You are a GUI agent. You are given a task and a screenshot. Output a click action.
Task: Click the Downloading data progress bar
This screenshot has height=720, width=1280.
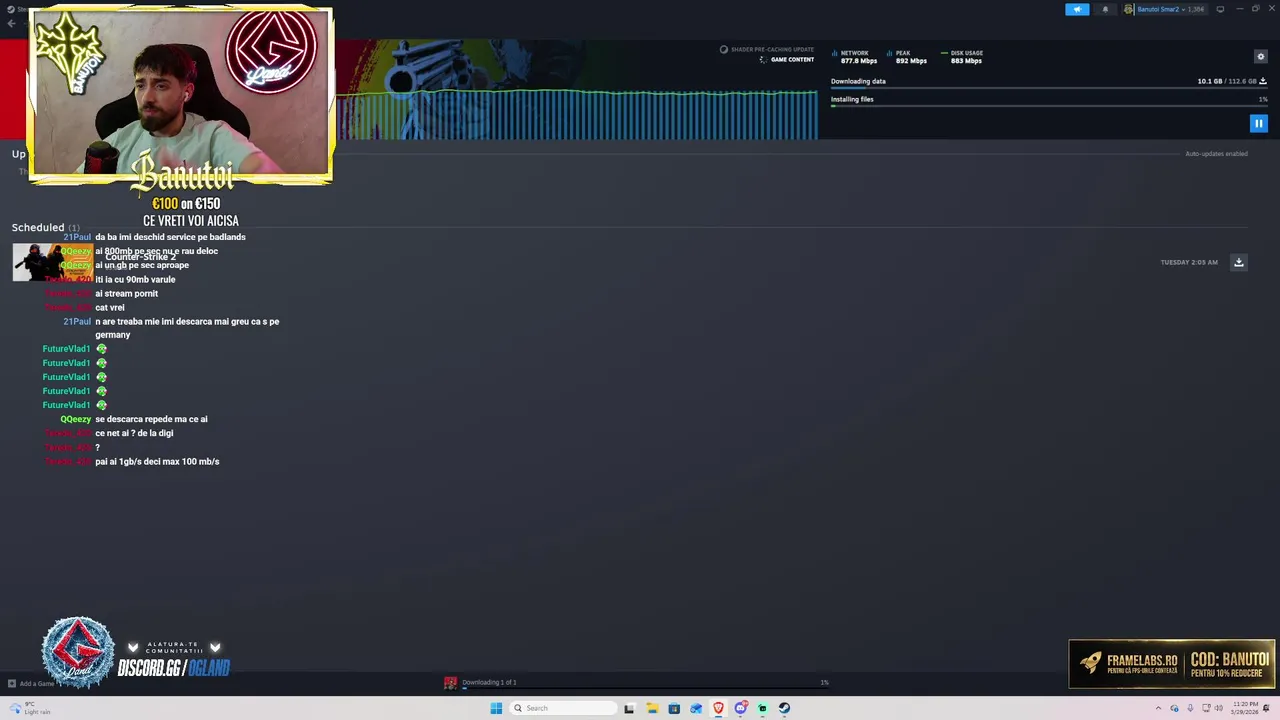pyautogui.click(x=1049, y=89)
